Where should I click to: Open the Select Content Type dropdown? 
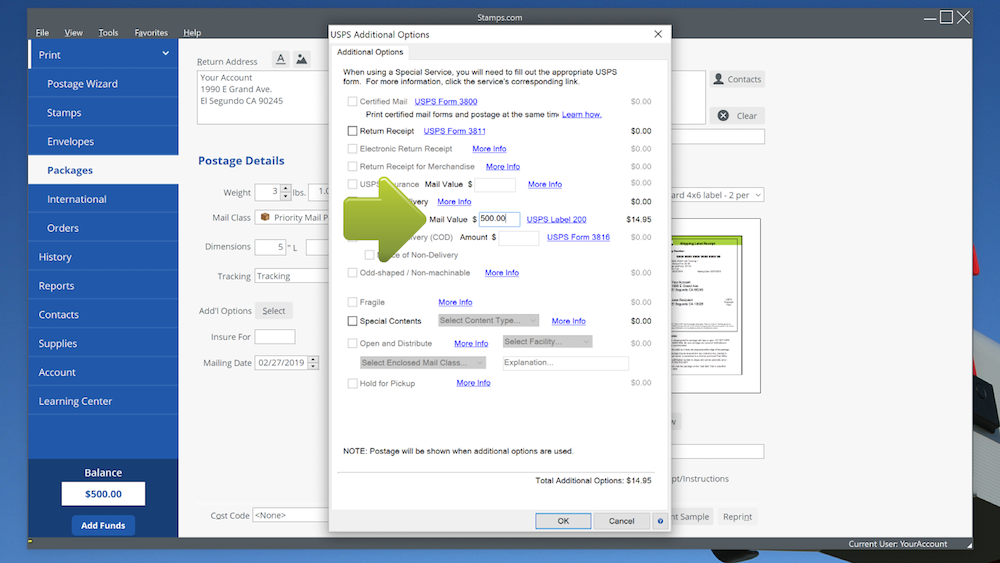click(x=489, y=321)
